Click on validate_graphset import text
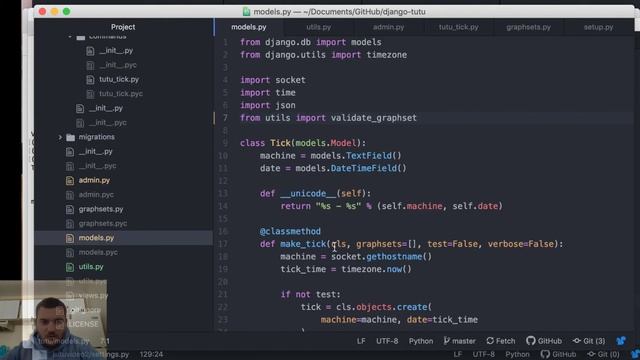 point(374,118)
